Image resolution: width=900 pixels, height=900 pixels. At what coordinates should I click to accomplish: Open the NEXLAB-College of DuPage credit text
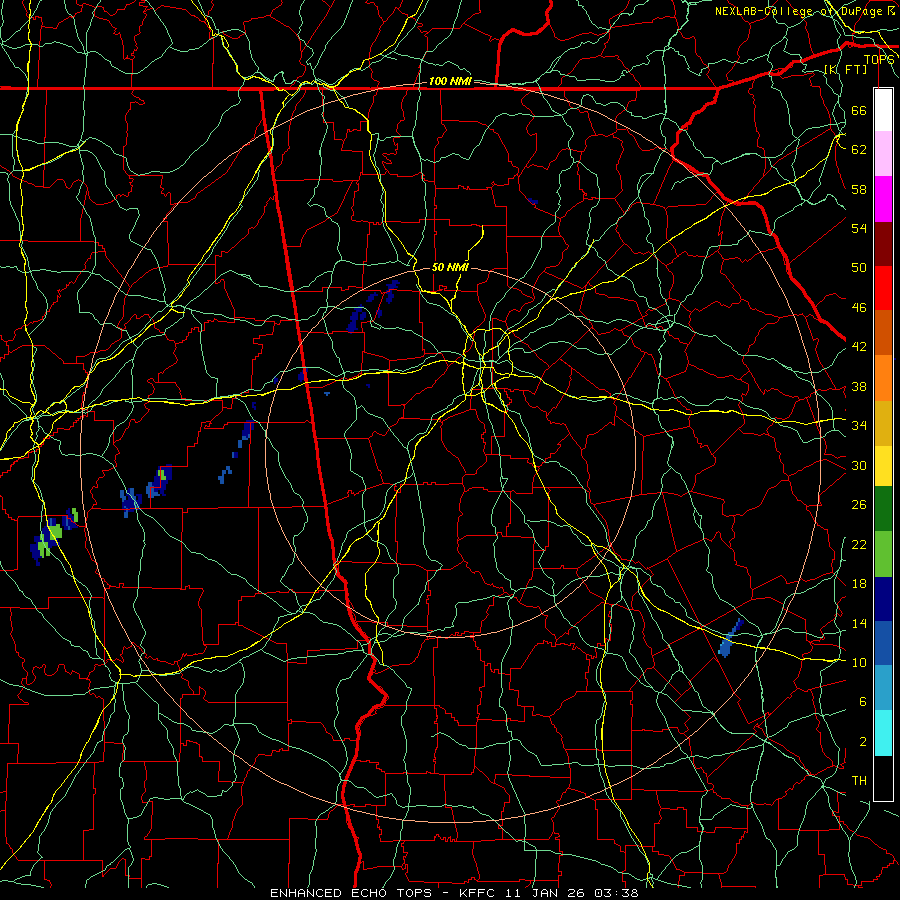[x=806, y=11]
